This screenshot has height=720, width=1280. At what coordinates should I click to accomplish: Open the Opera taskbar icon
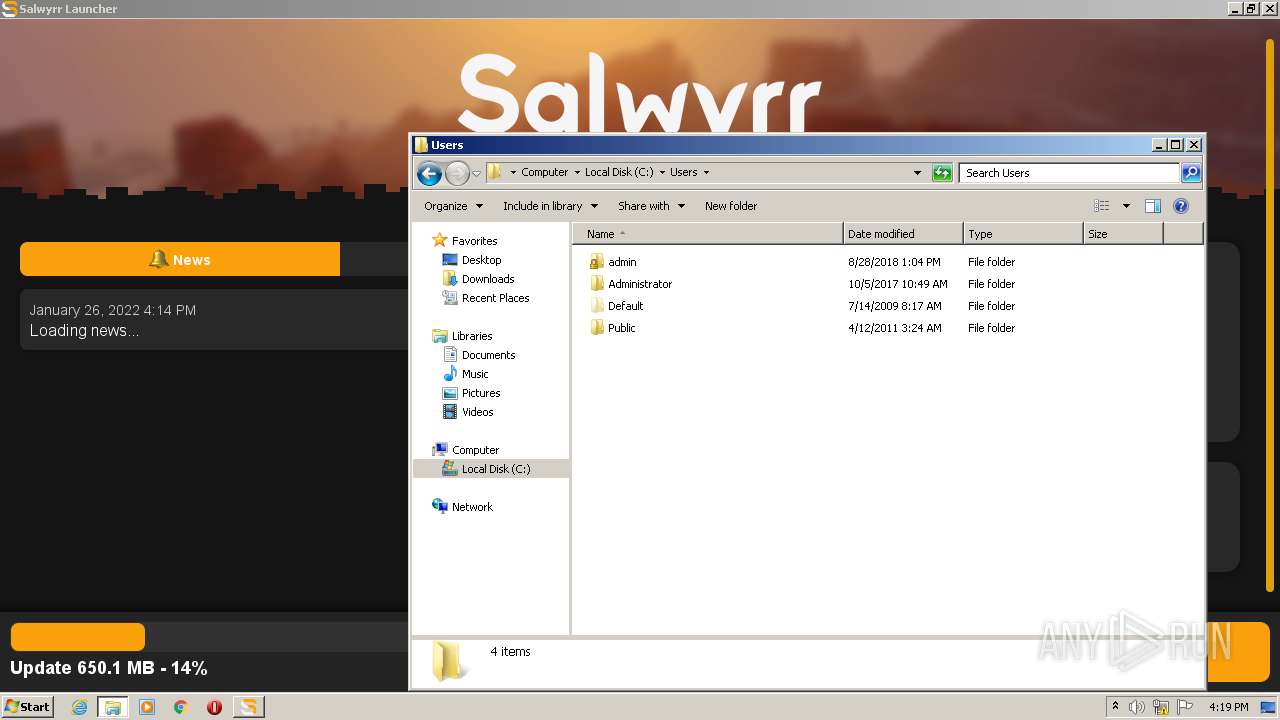click(214, 707)
